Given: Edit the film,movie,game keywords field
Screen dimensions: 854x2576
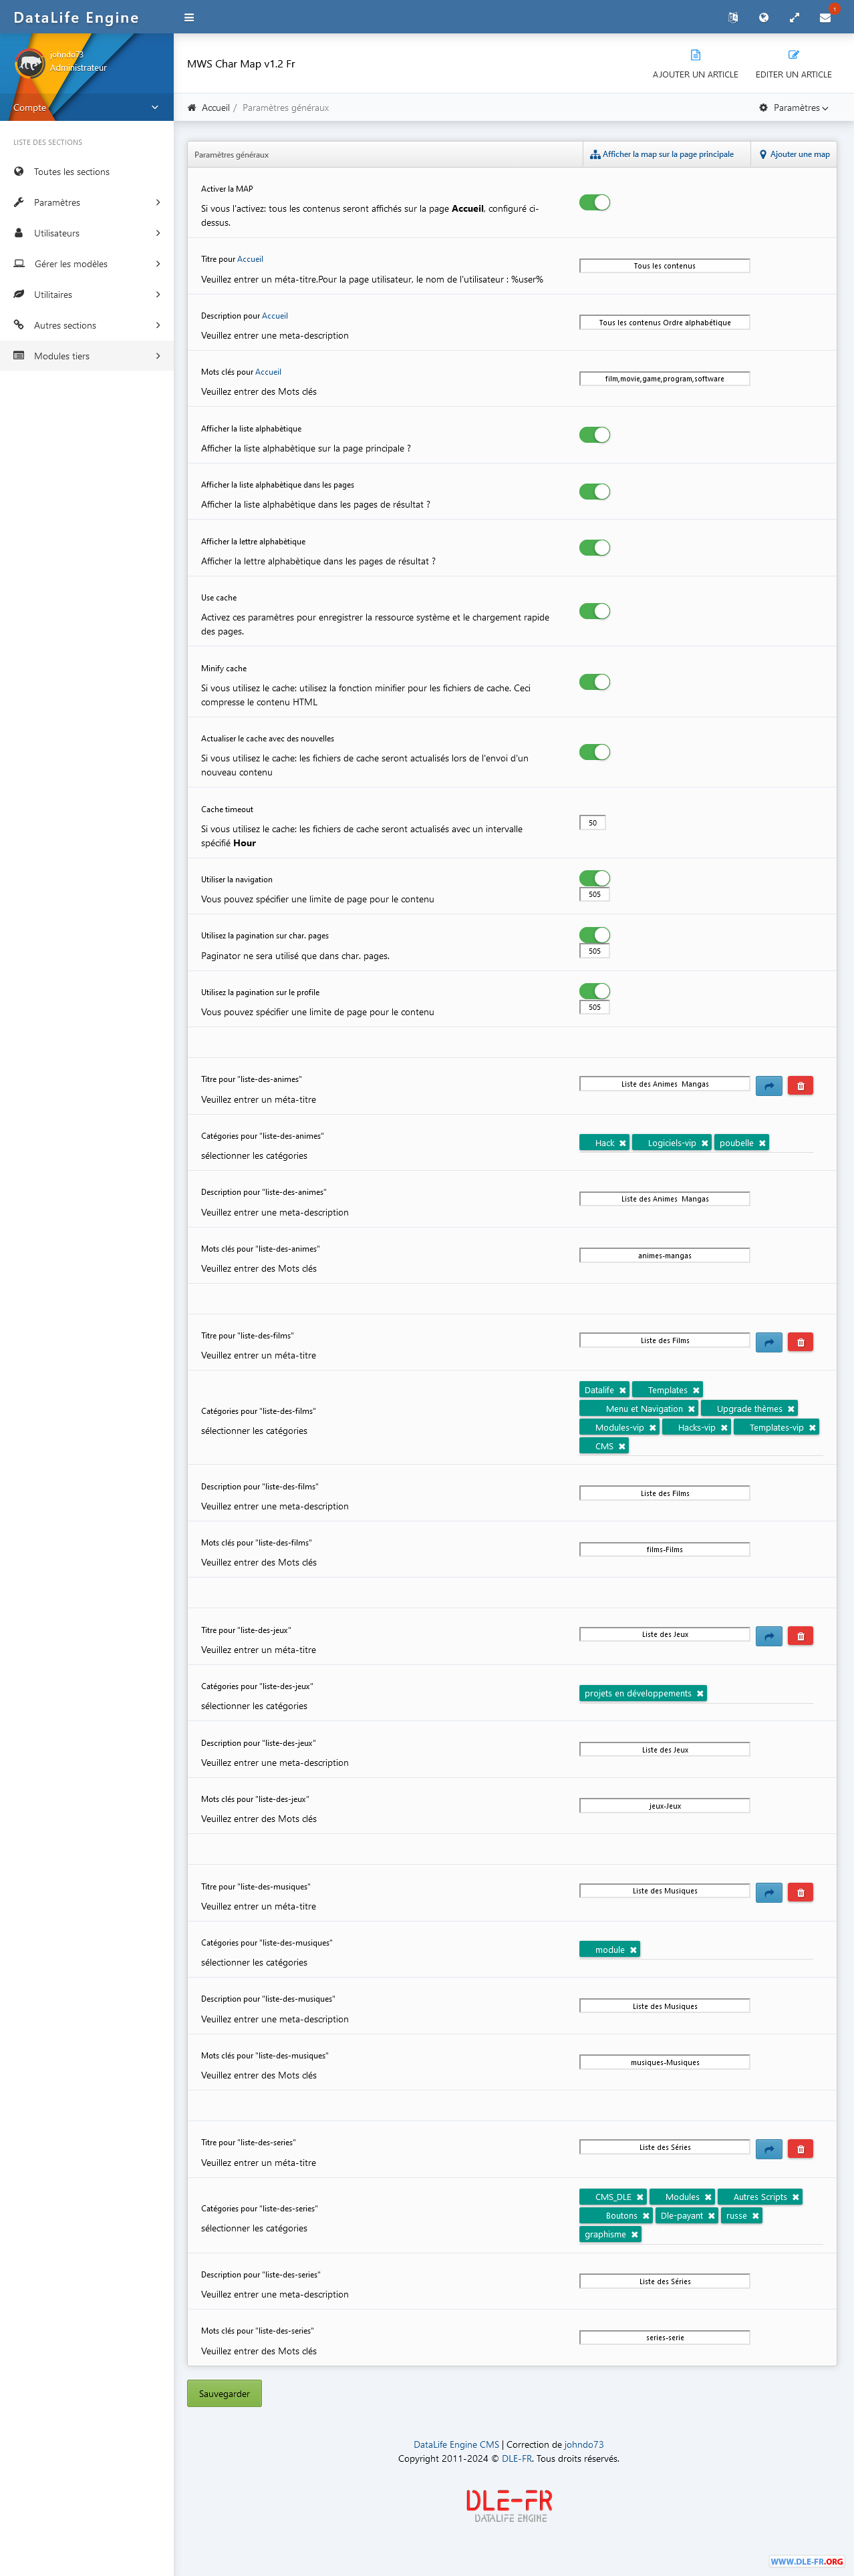Looking at the screenshot, I should [665, 379].
